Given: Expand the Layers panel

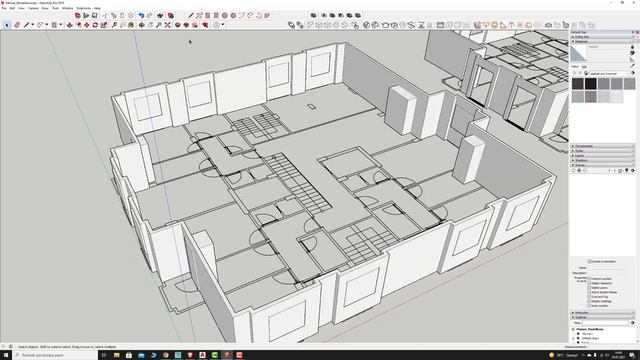Looking at the screenshot, I should (x=602, y=156).
